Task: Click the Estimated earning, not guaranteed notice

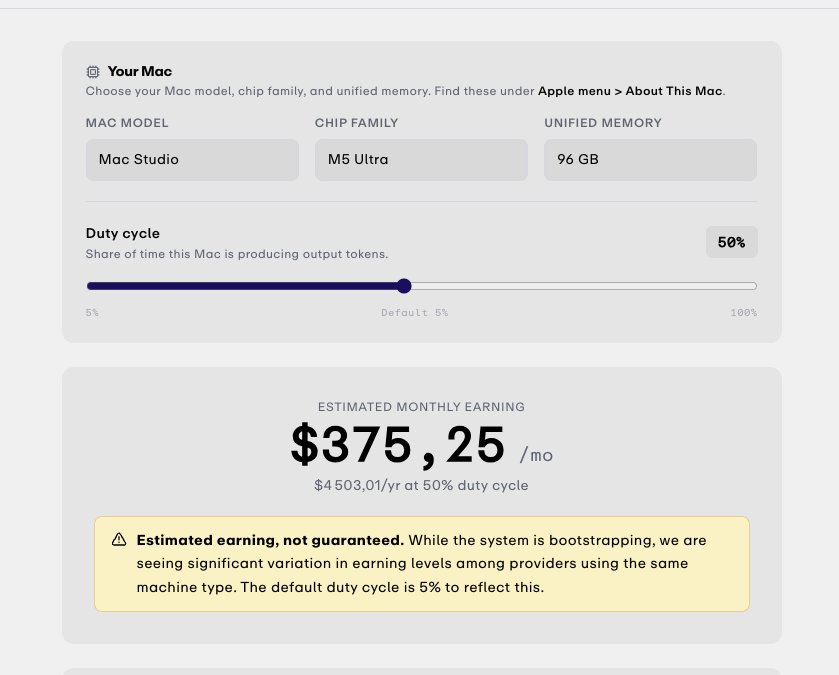Action: (x=422, y=564)
